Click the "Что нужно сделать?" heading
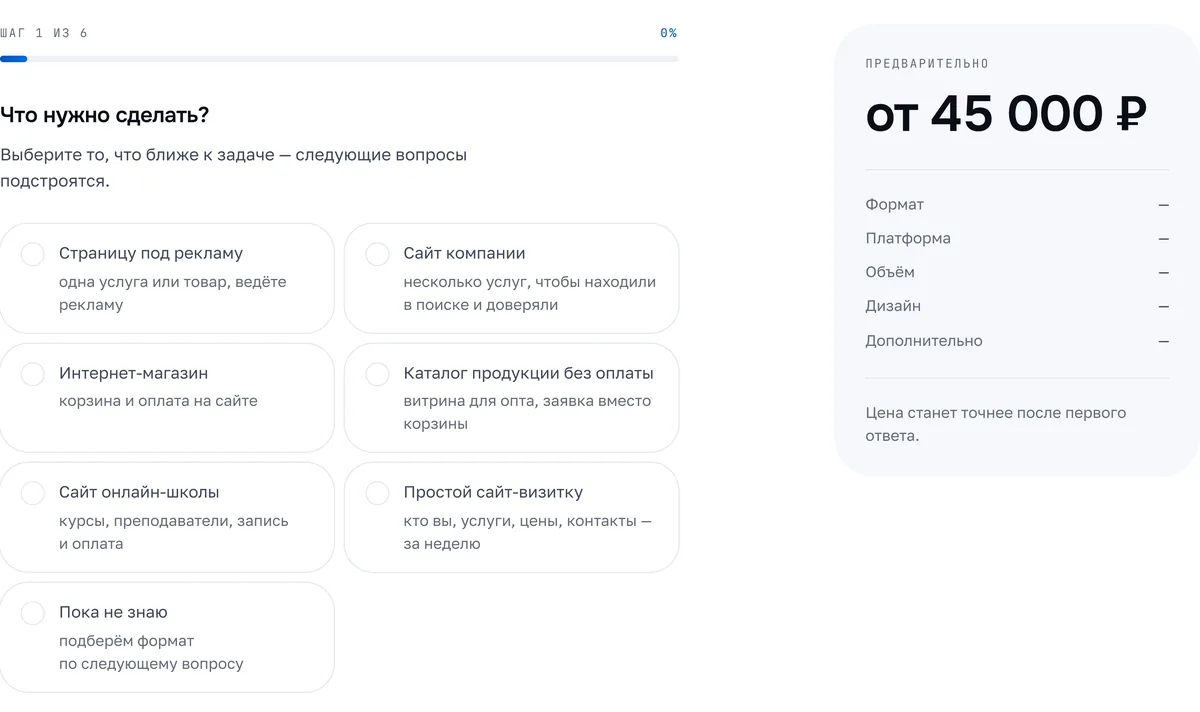Image resolution: width=1200 pixels, height=712 pixels. coord(105,115)
